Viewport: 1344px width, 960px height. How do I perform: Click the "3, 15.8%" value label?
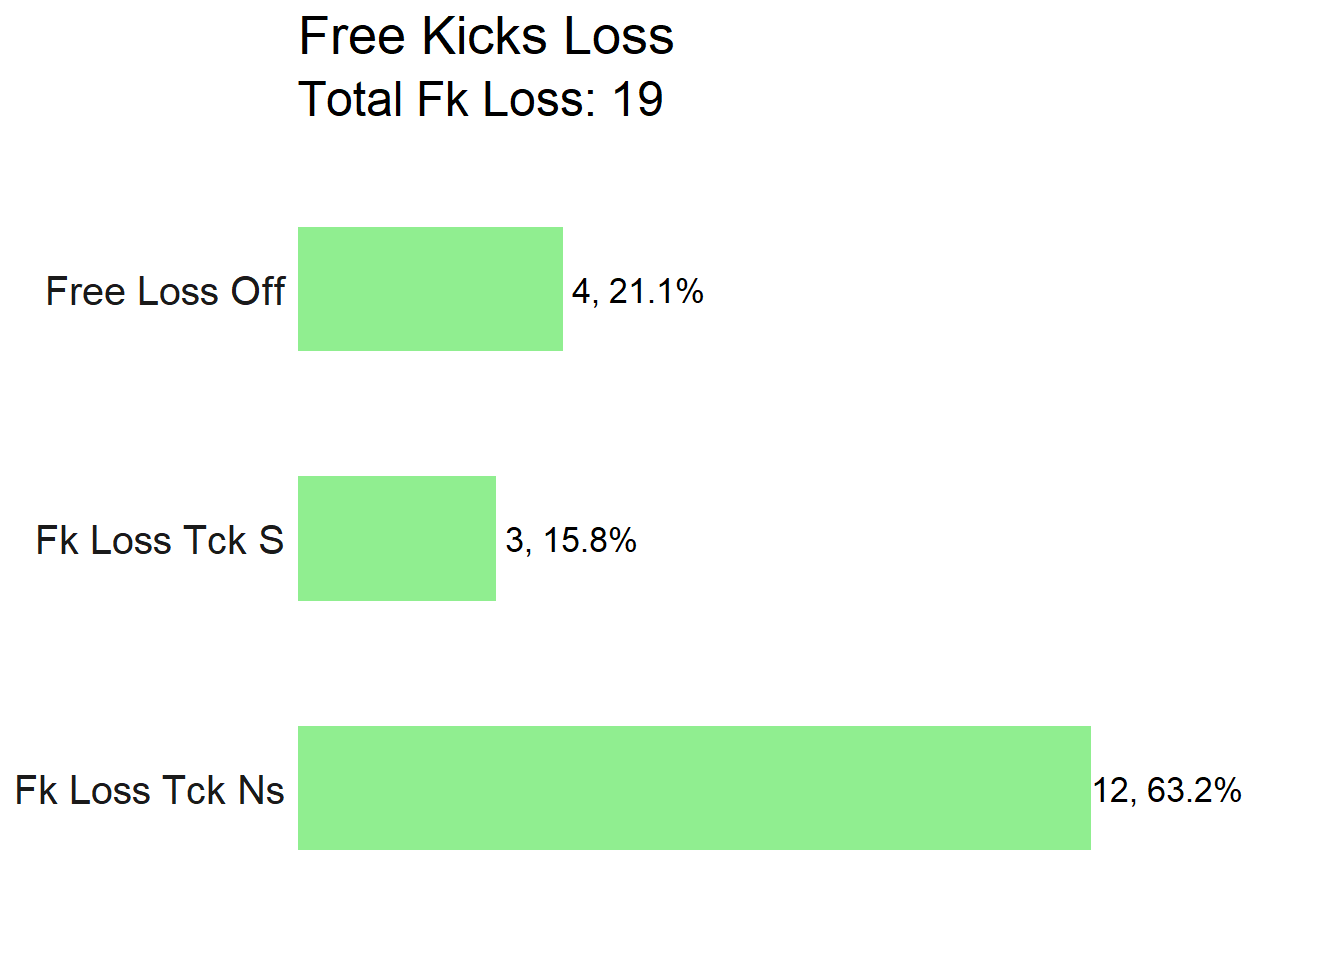[x=571, y=540]
